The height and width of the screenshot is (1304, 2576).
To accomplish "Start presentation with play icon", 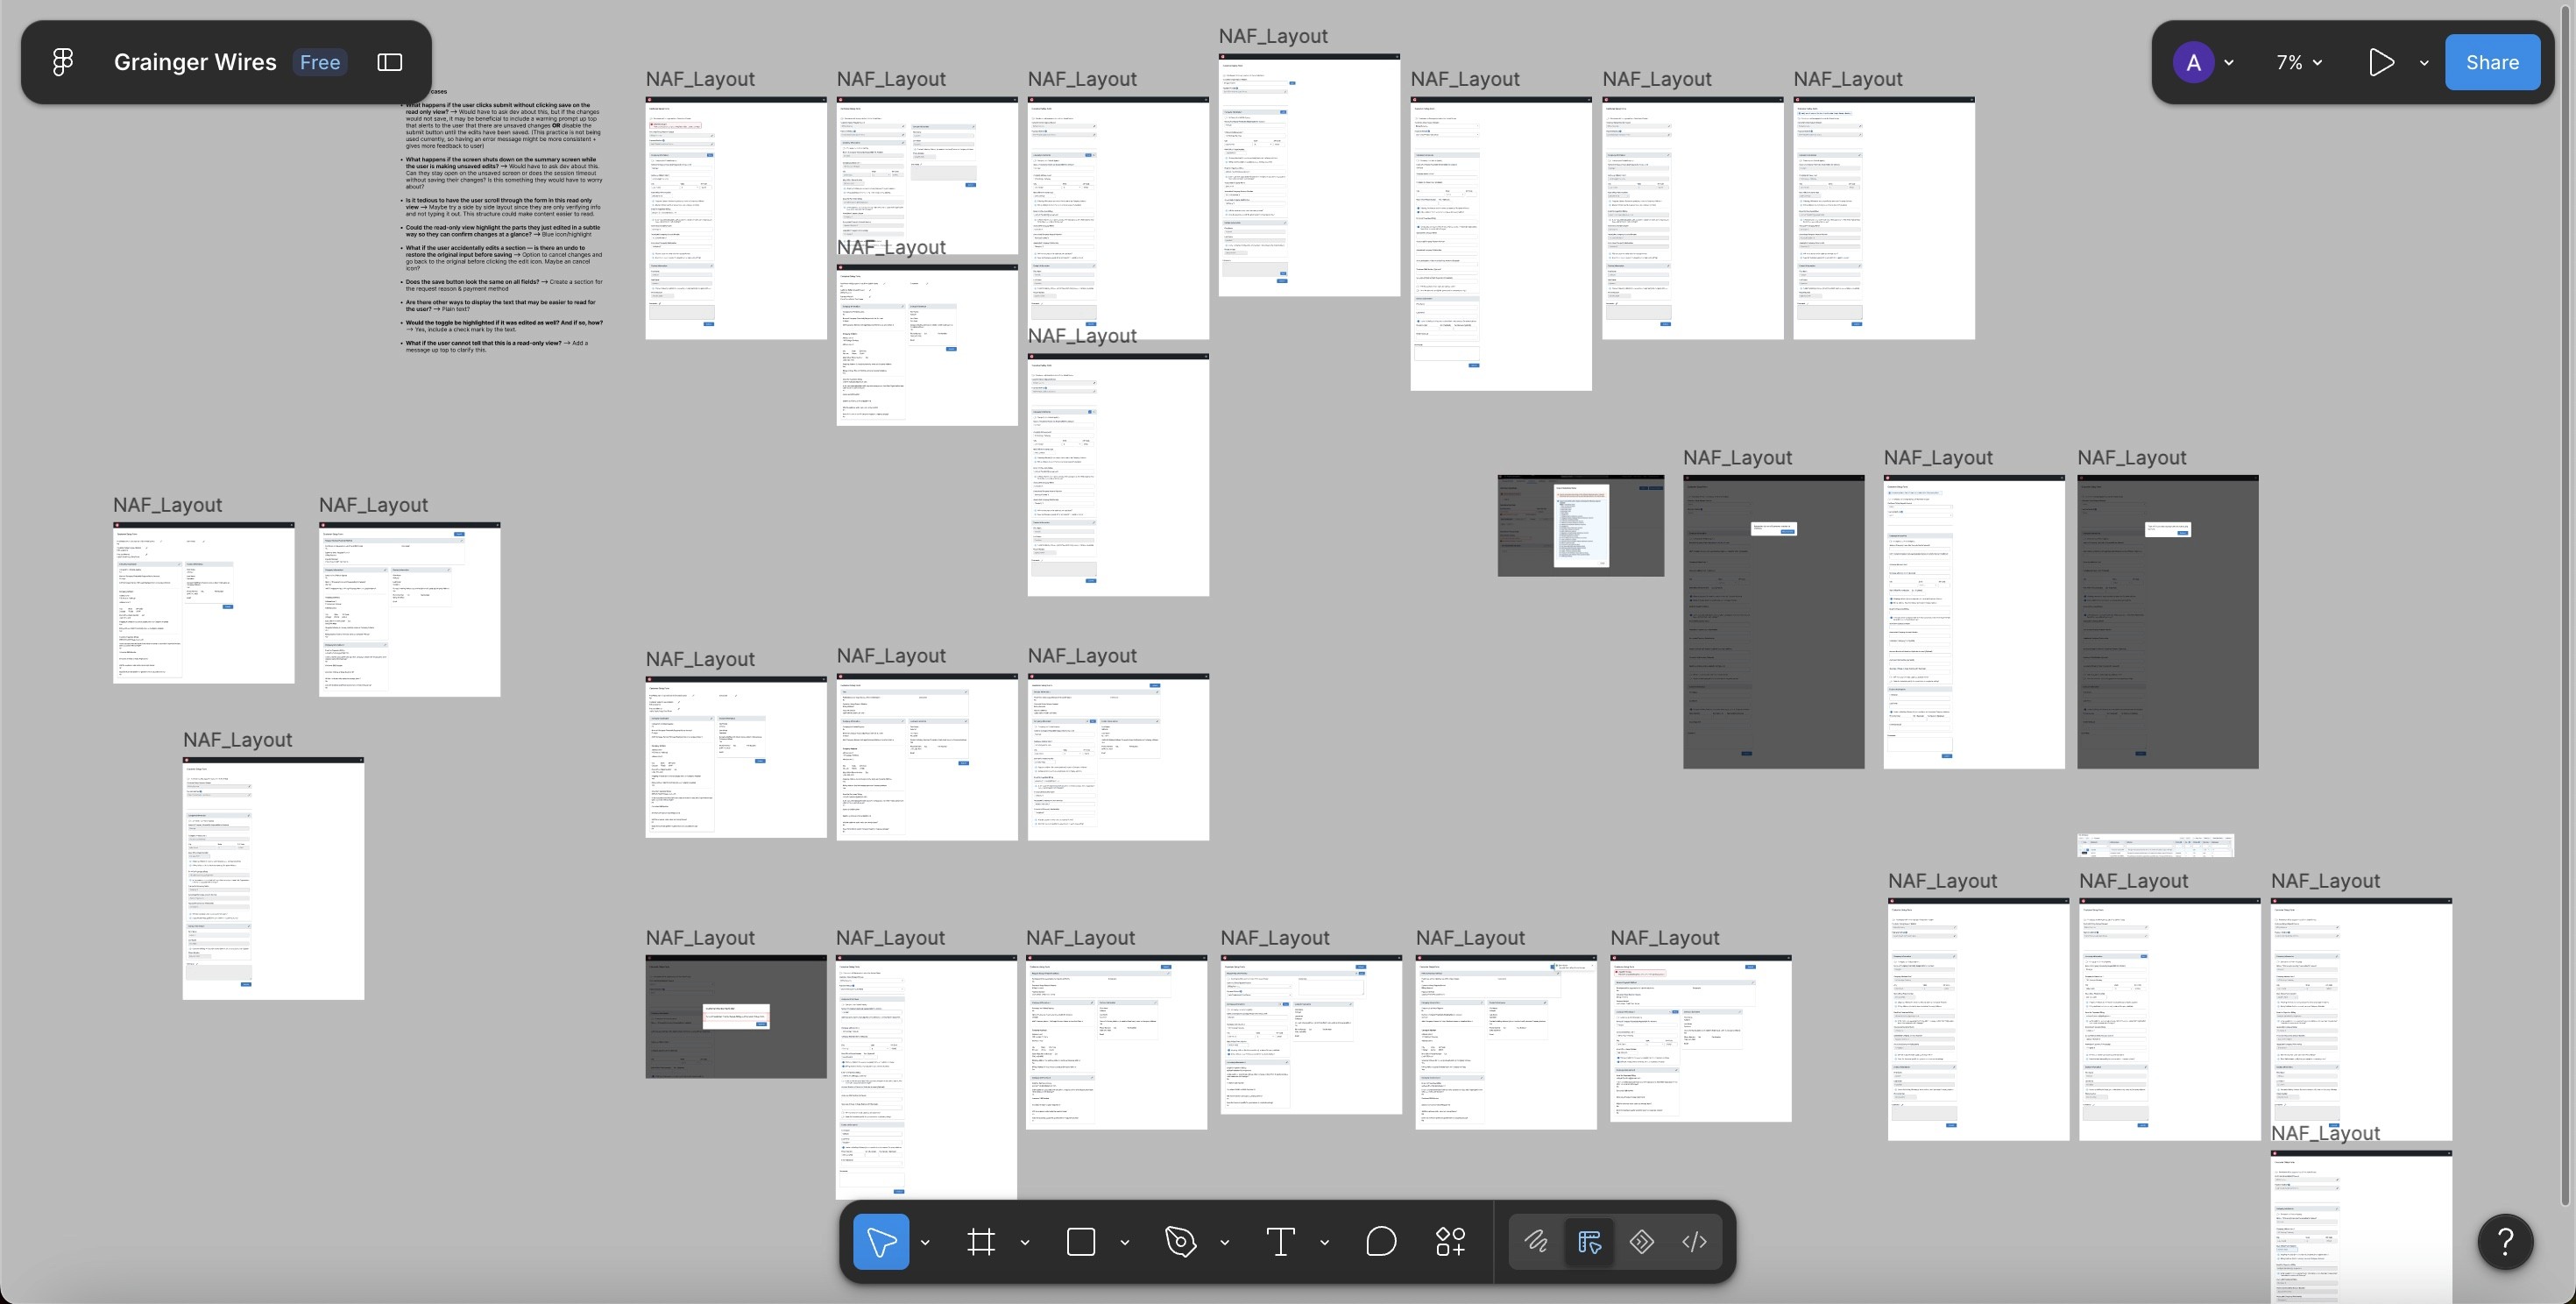I will pyautogui.click(x=2381, y=62).
